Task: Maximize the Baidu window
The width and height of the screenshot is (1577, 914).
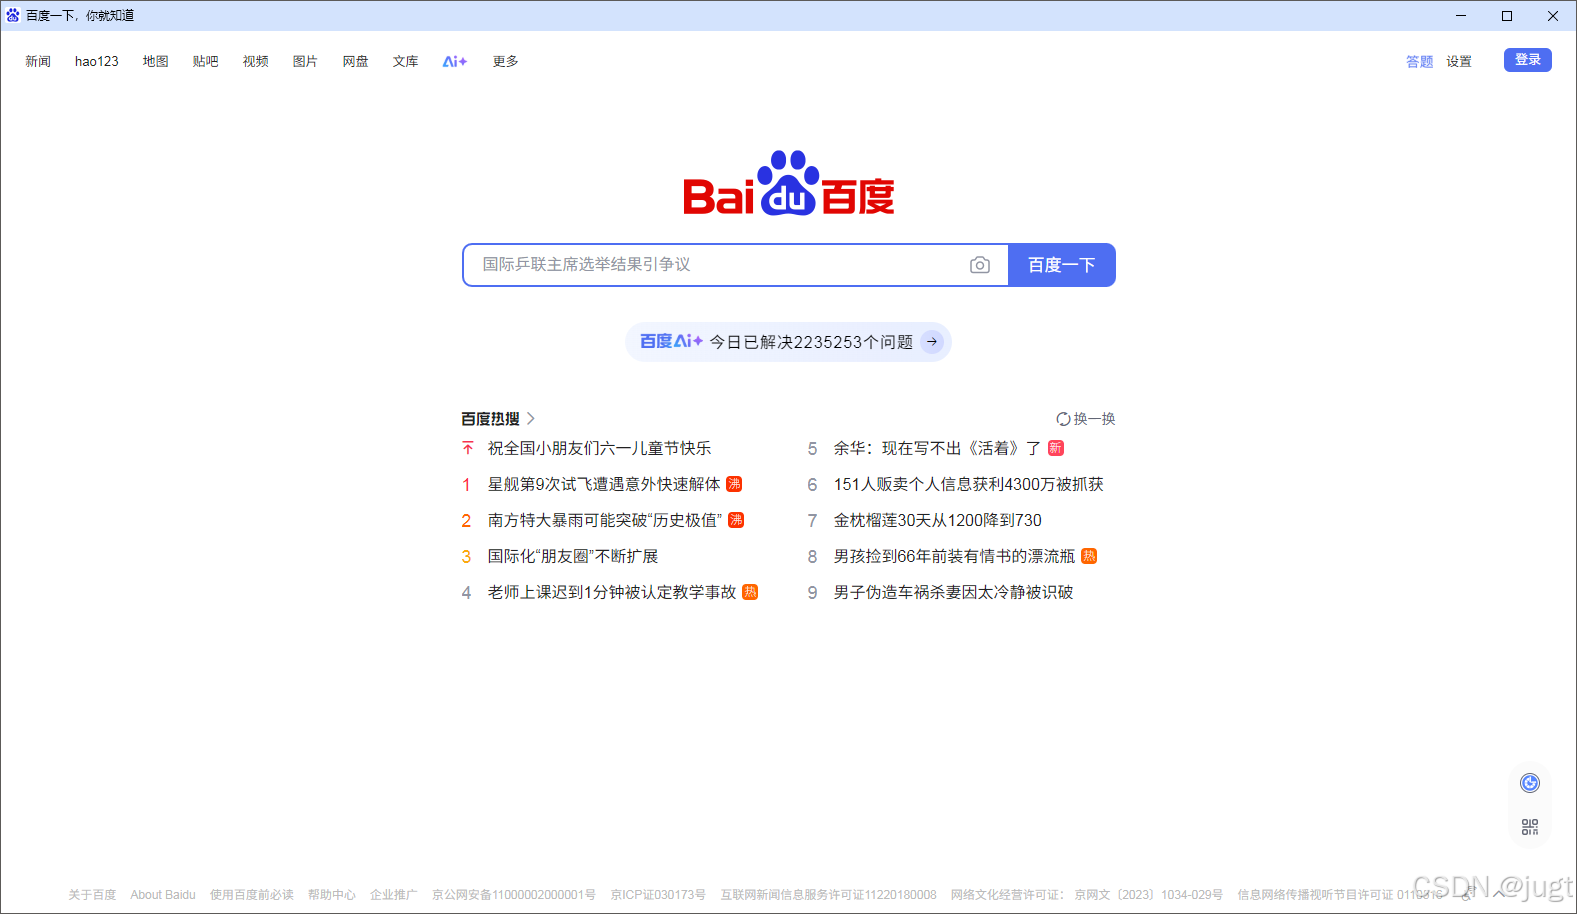Action: coord(1507,15)
